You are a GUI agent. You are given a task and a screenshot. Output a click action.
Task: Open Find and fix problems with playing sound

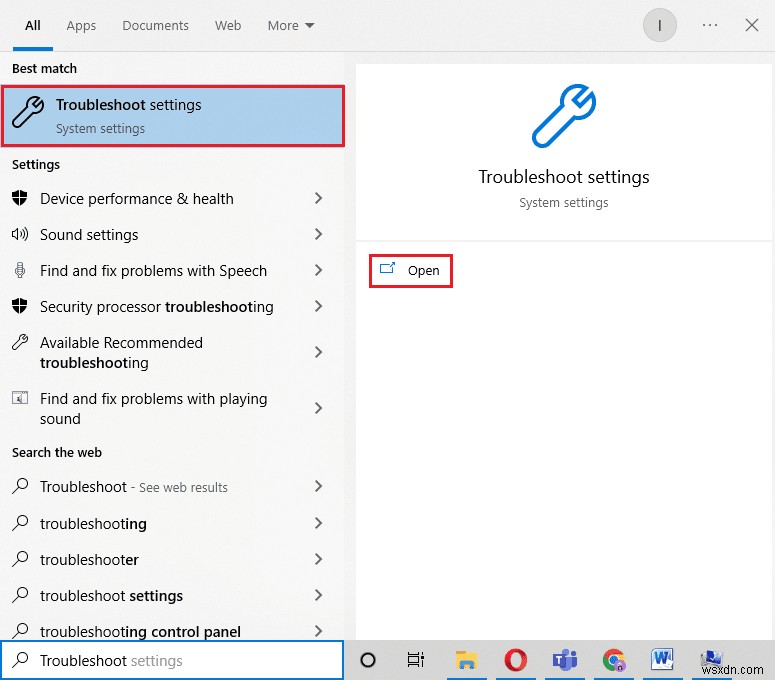pyautogui.click(x=172, y=409)
